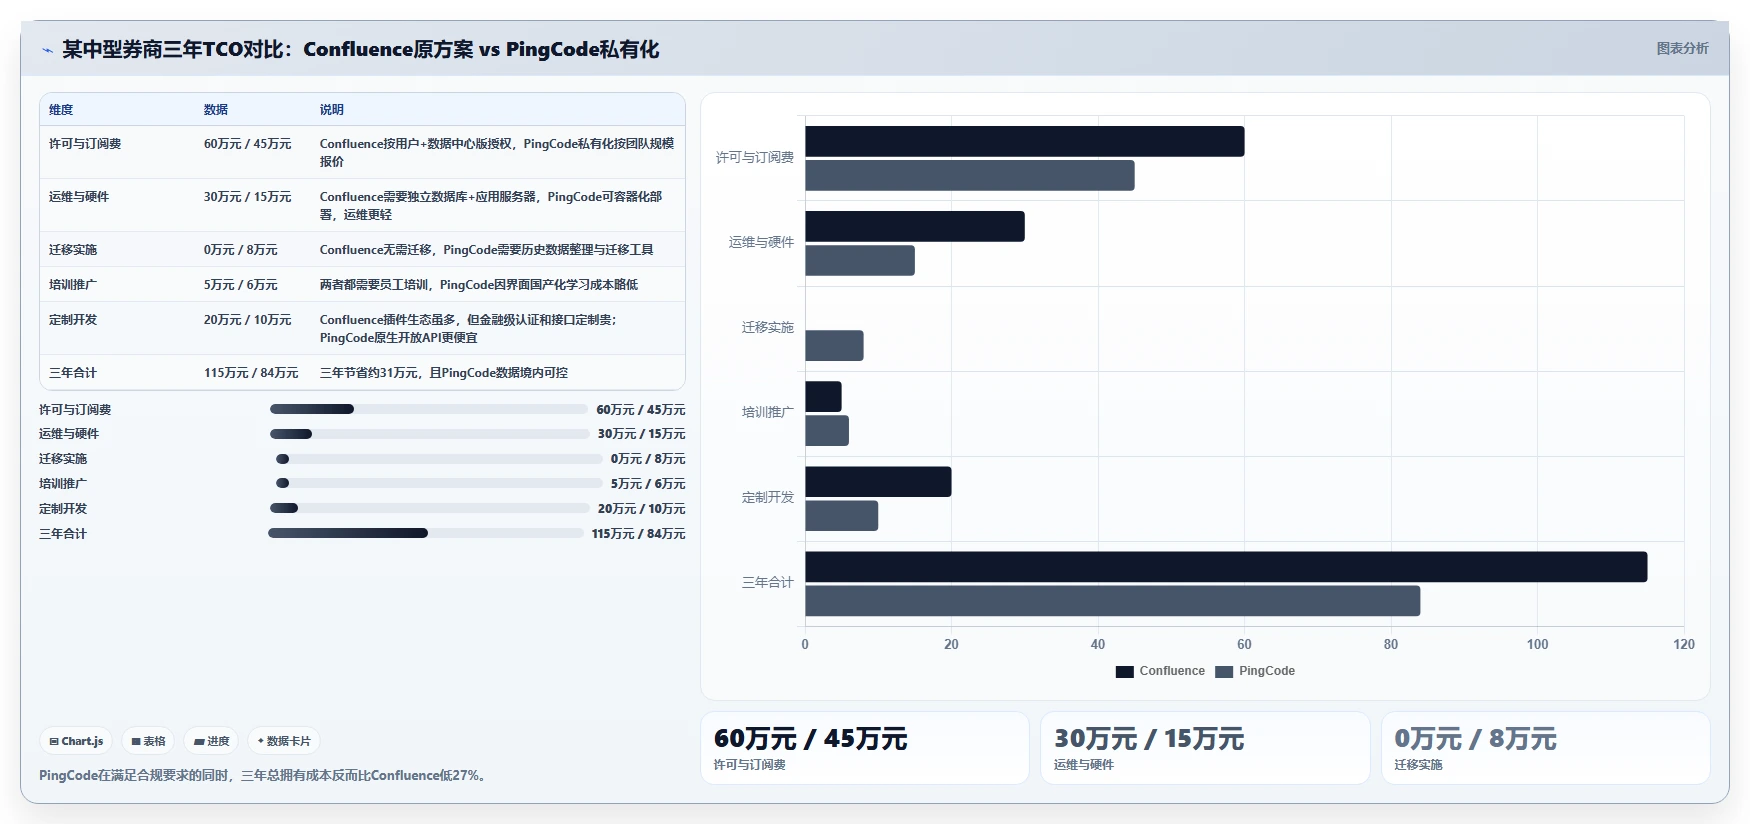Open the 运维与硬件 data card
Viewport: 1750px width, 824px height.
[1205, 748]
